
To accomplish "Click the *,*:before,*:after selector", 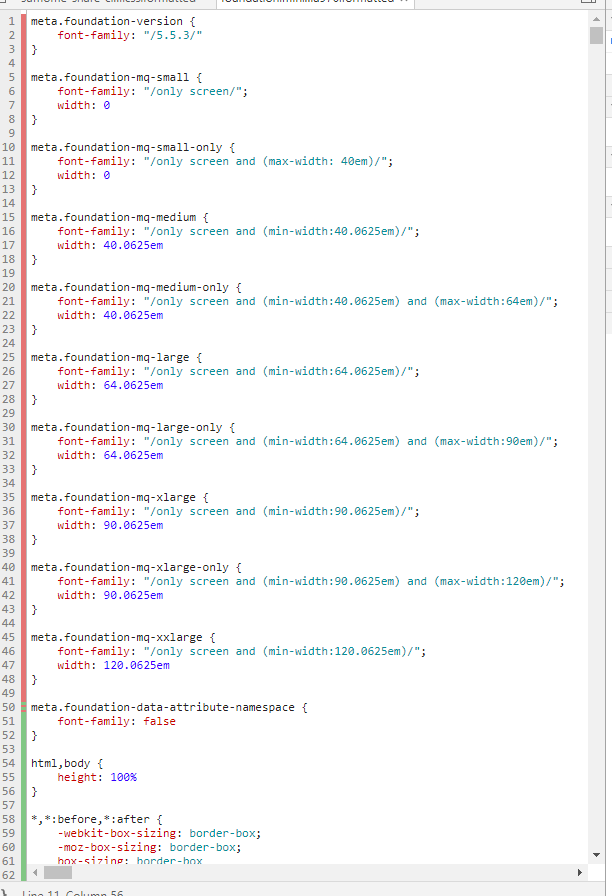I will [x=90, y=819].
